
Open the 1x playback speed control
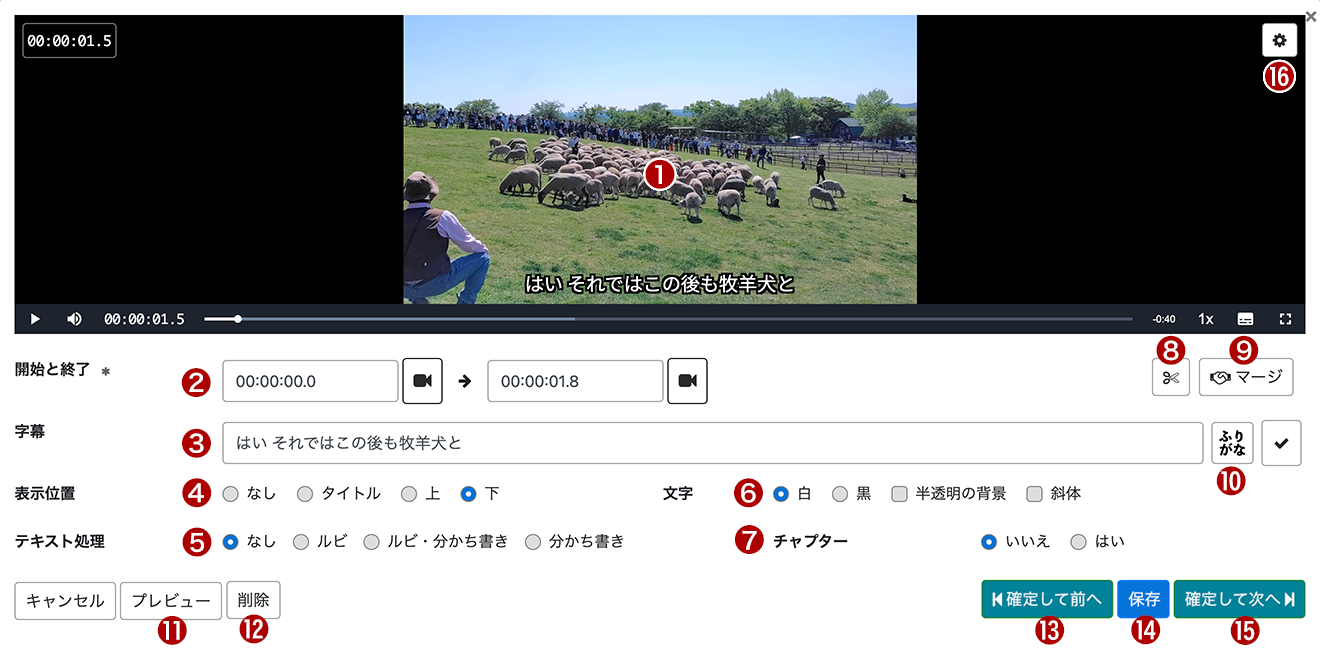[1205, 318]
